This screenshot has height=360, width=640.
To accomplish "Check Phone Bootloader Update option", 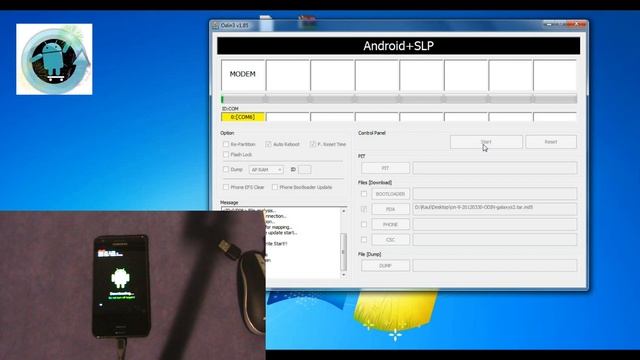I will click(x=275, y=187).
